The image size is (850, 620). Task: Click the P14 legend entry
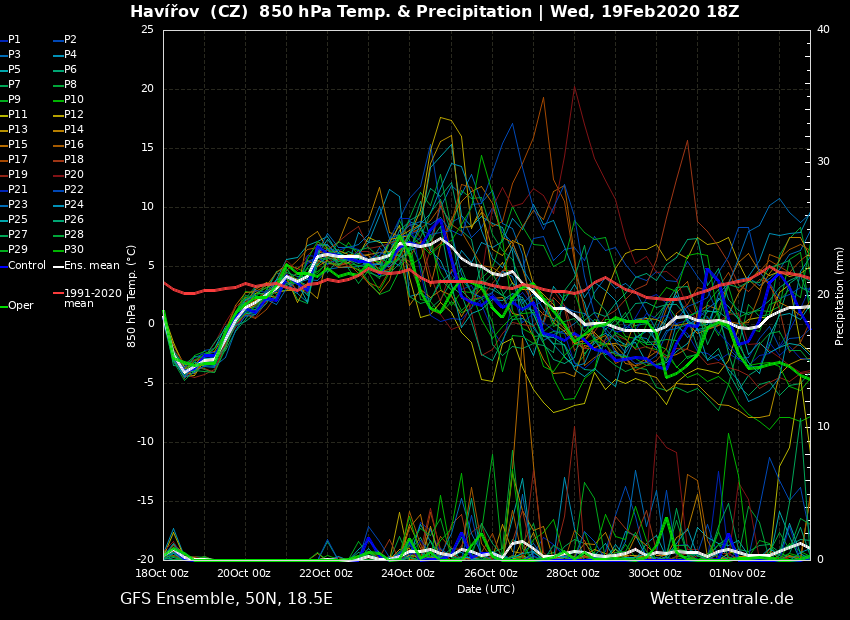(x=74, y=130)
